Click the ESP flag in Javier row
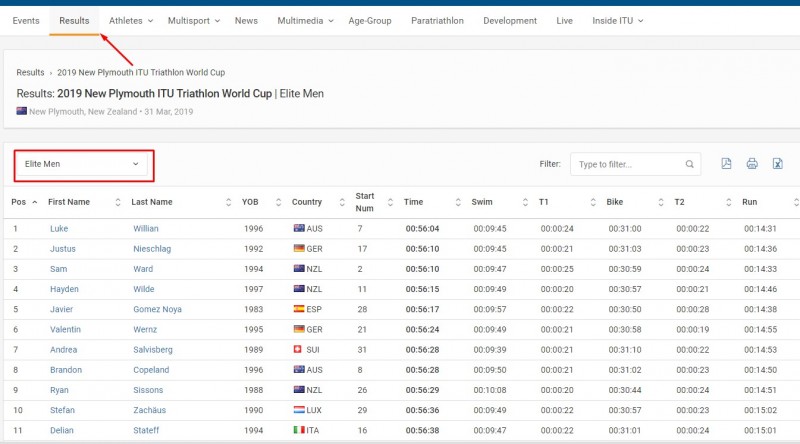Screen dimensions: 800x444 click(299, 309)
